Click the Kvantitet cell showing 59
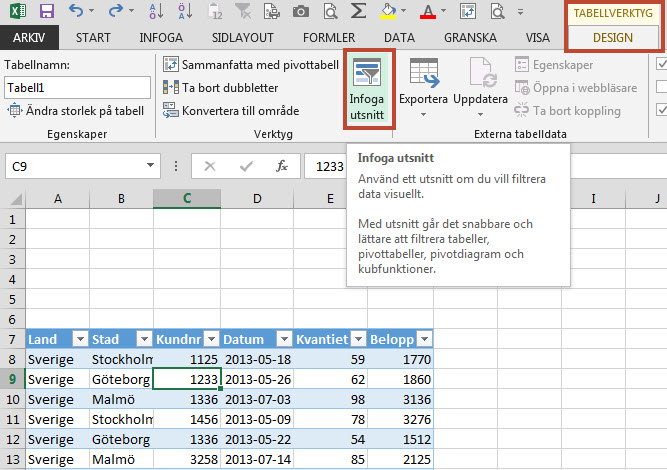667x470 pixels. (x=330, y=359)
